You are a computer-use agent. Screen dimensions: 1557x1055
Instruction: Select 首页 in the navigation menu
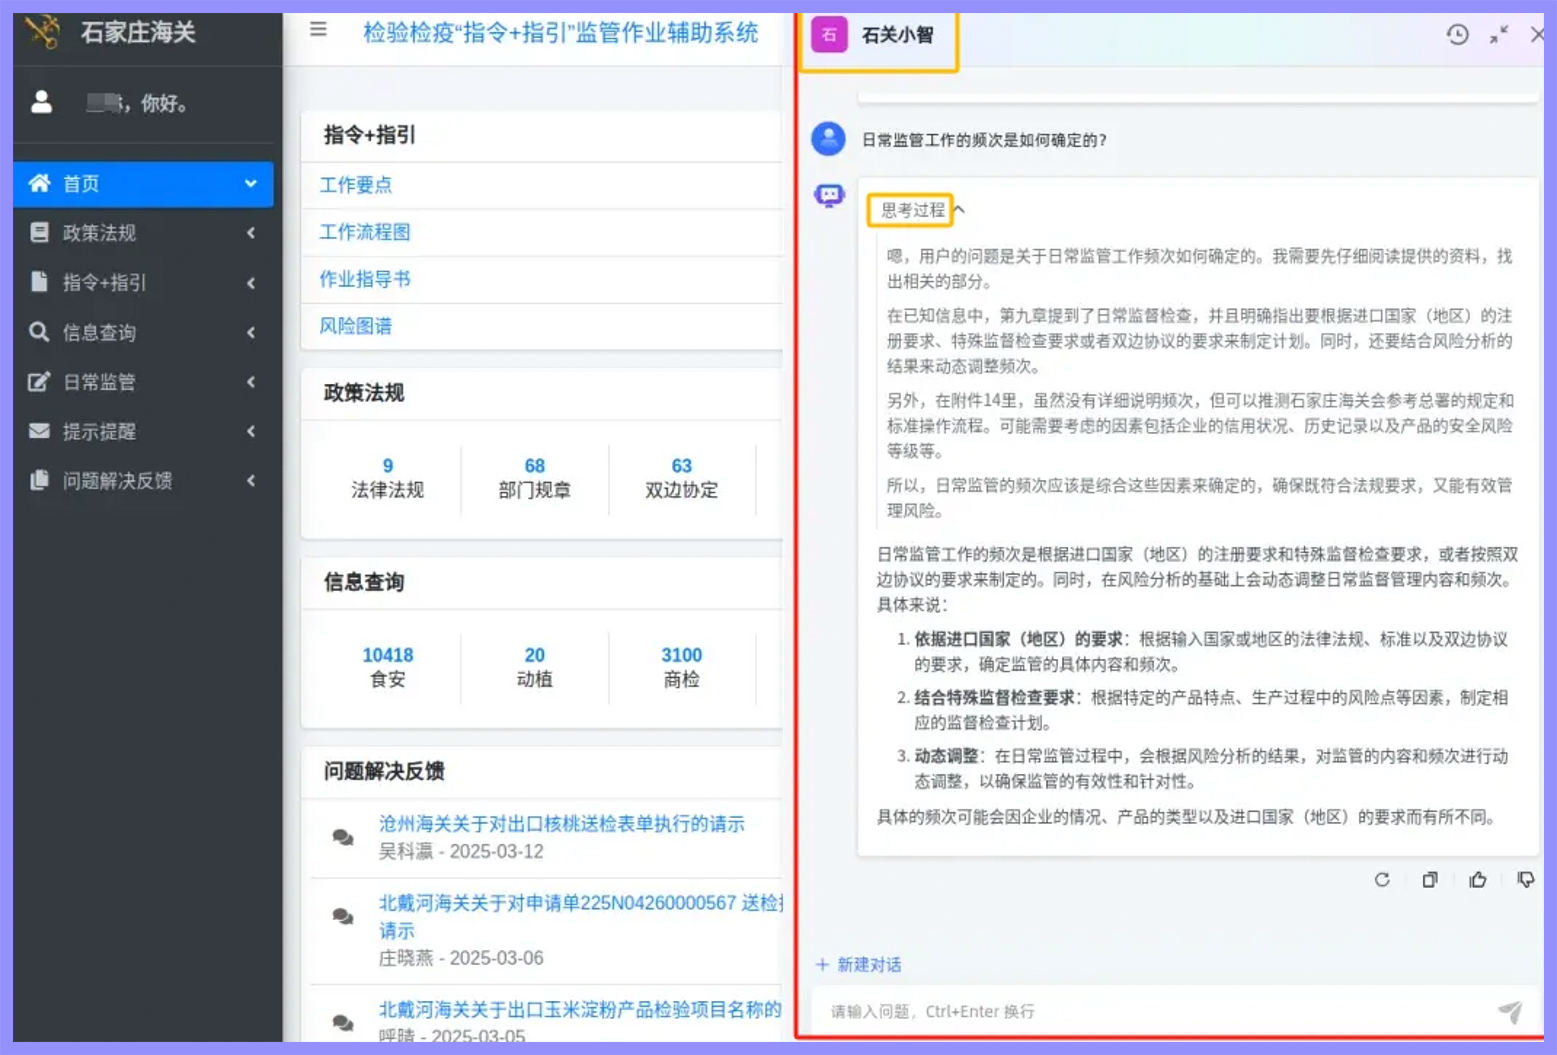(x=80, y=183)
